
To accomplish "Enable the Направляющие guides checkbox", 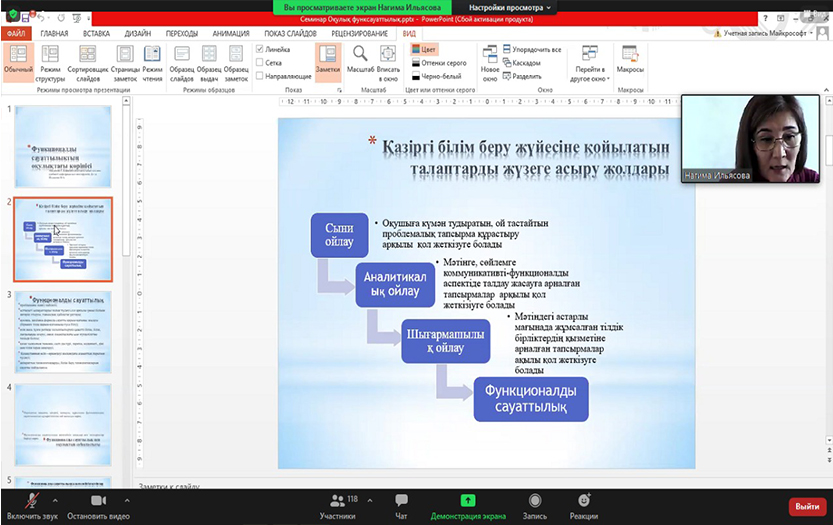I will (x=261, y=75).
